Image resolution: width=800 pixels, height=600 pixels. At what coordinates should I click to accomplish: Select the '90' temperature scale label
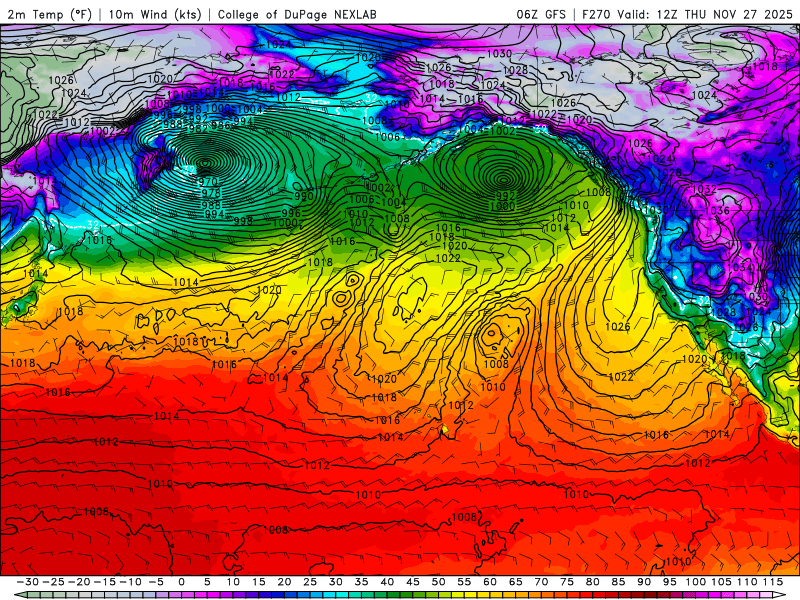coord(644,582)
